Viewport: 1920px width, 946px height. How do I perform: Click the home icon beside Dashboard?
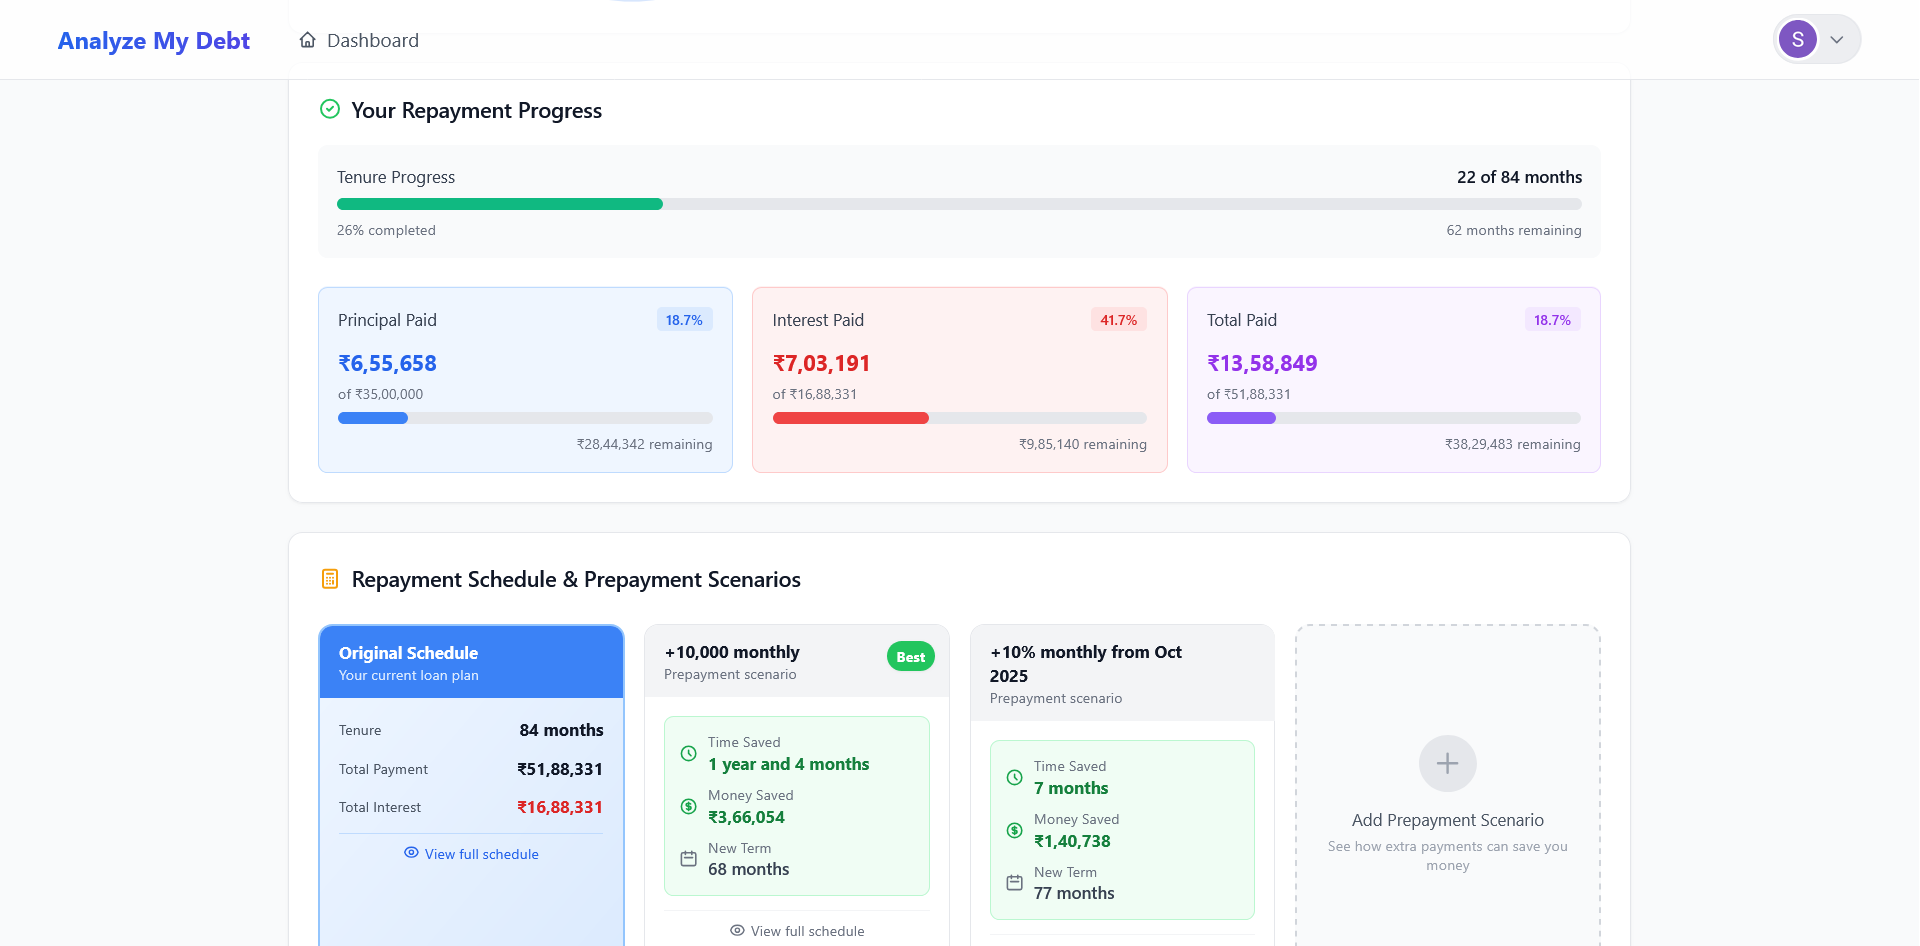306,39
